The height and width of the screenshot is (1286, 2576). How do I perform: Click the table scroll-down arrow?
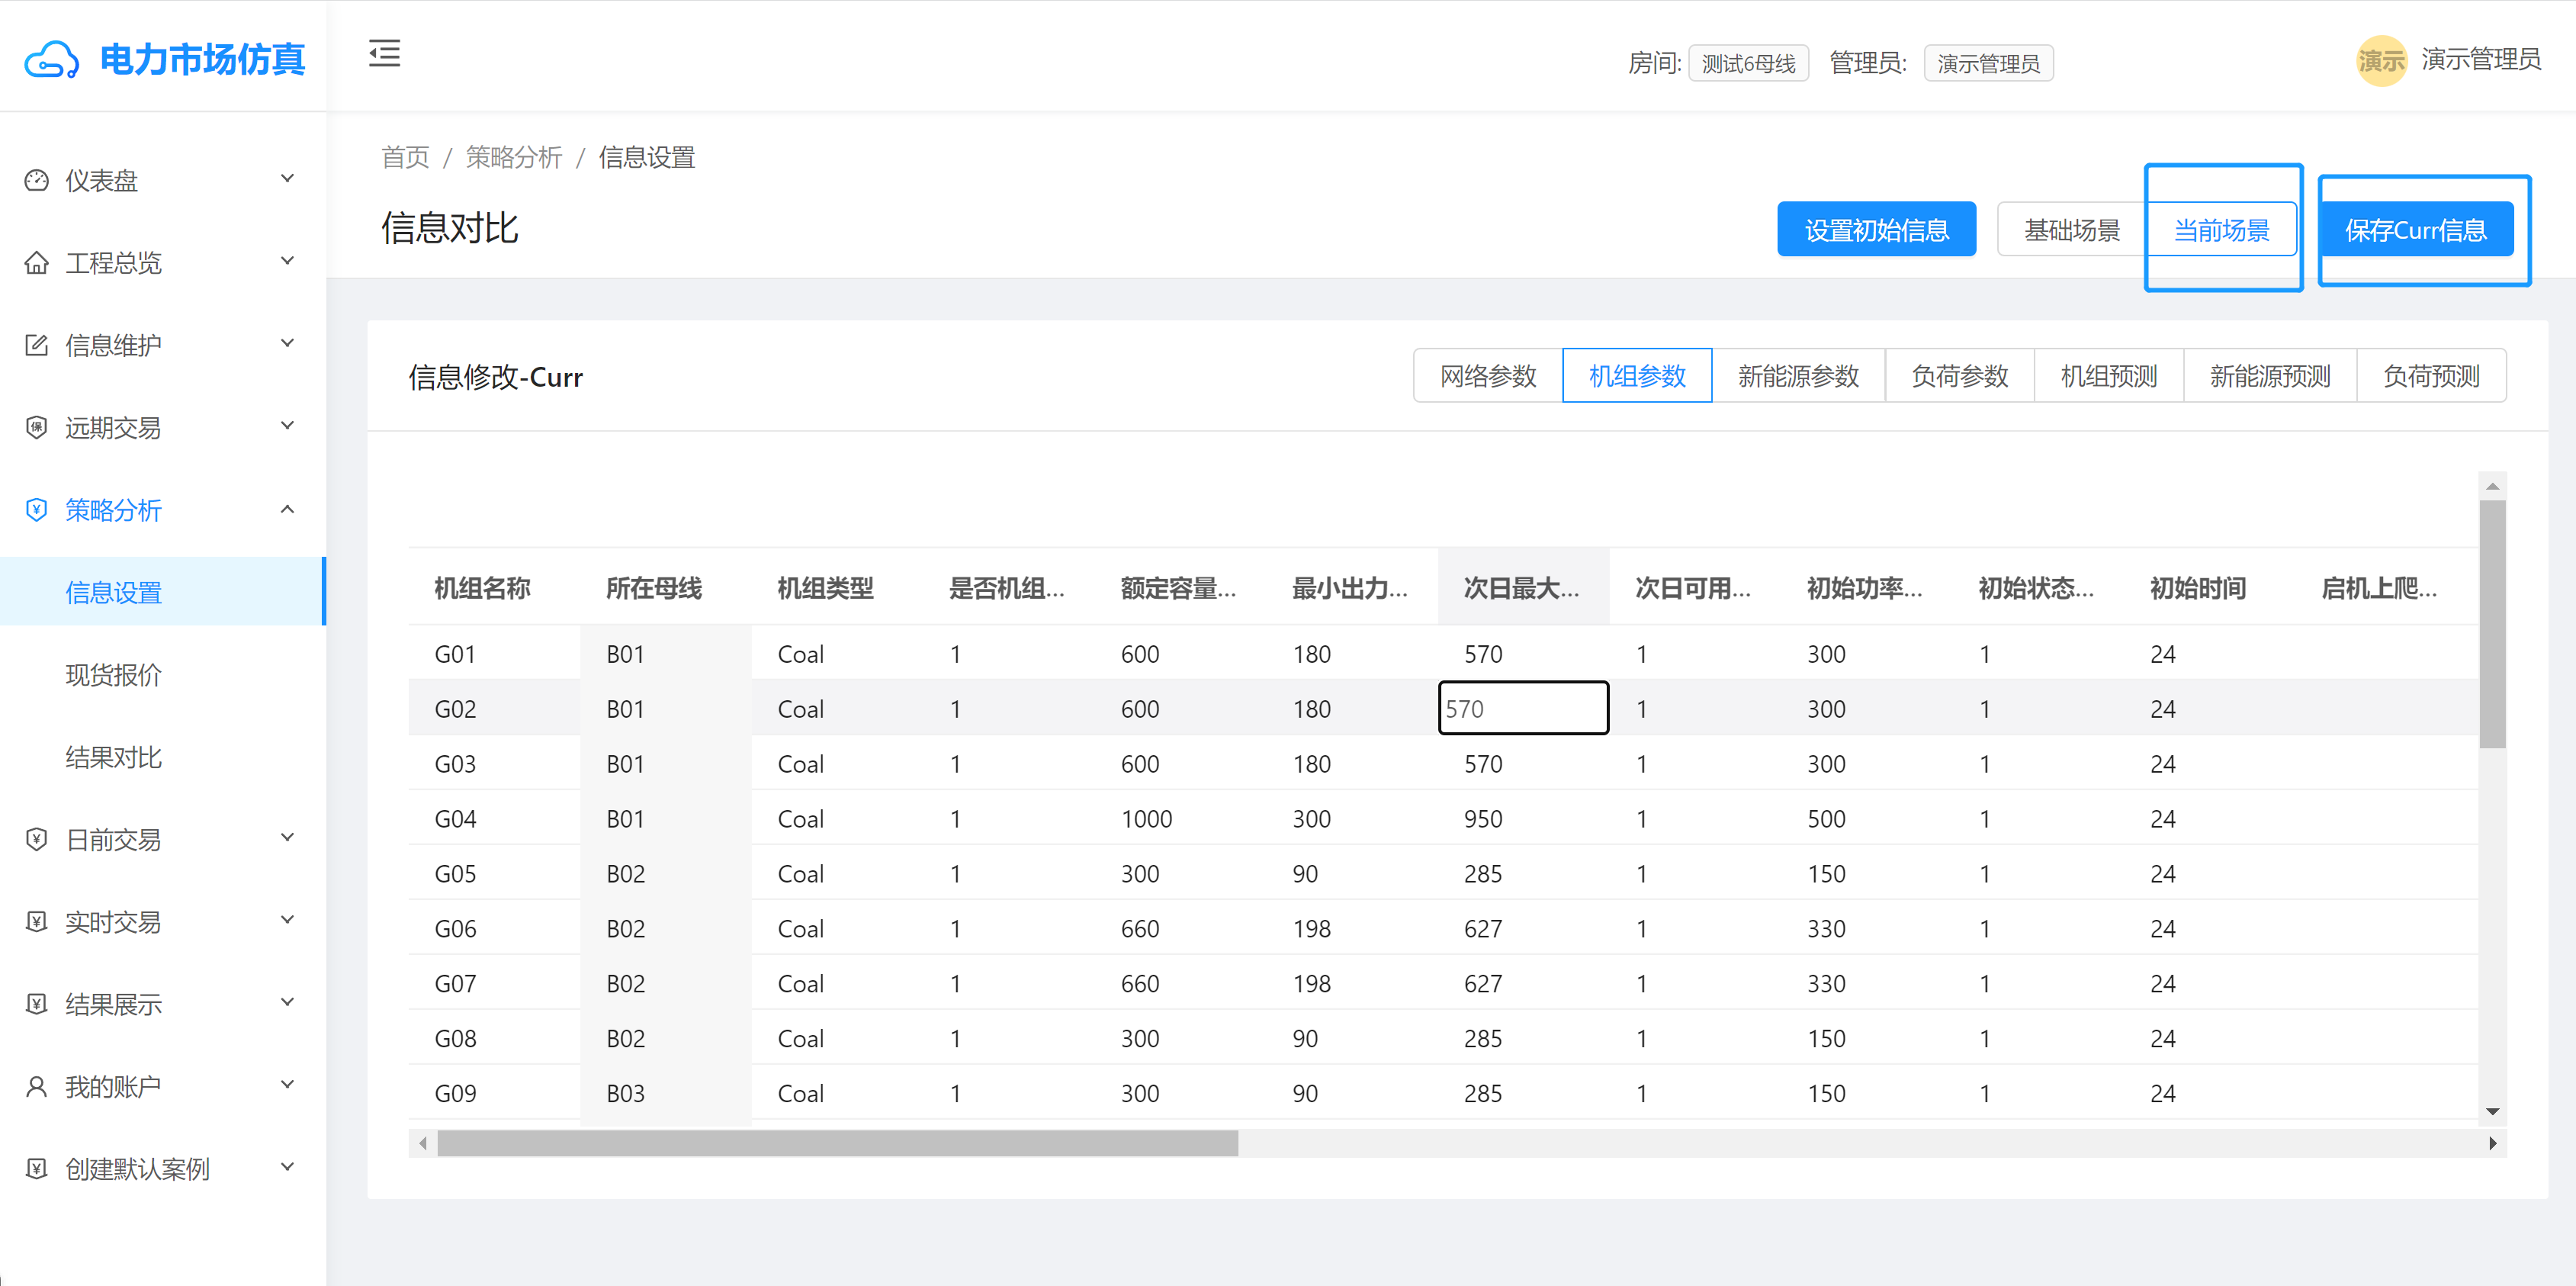pos(2492,1111)
